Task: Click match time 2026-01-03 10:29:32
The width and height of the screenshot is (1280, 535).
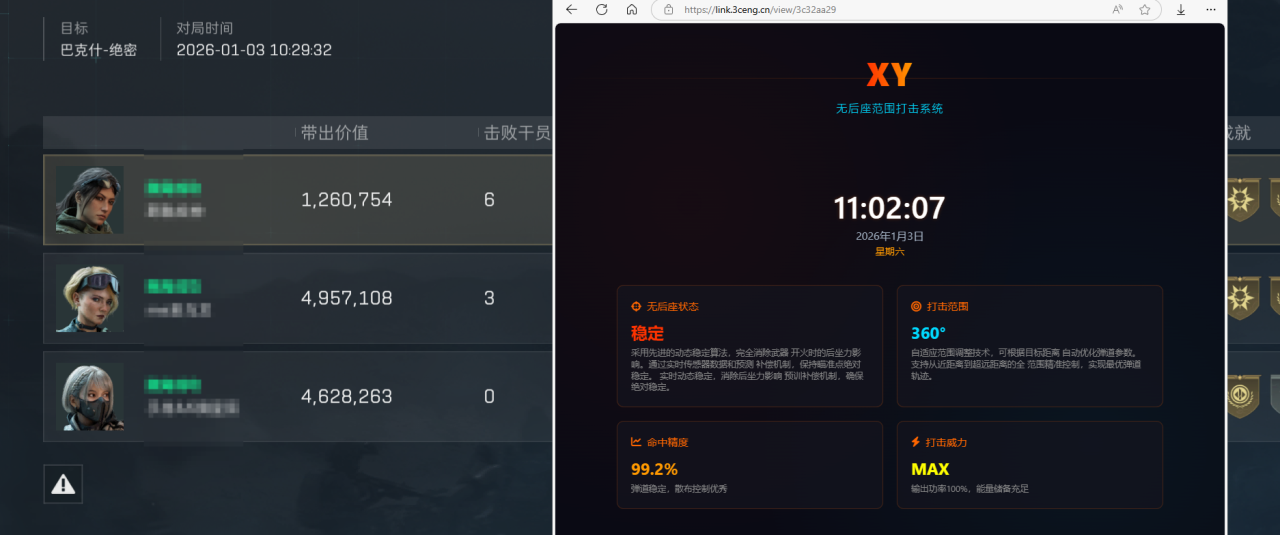Action: click(254, 50)
